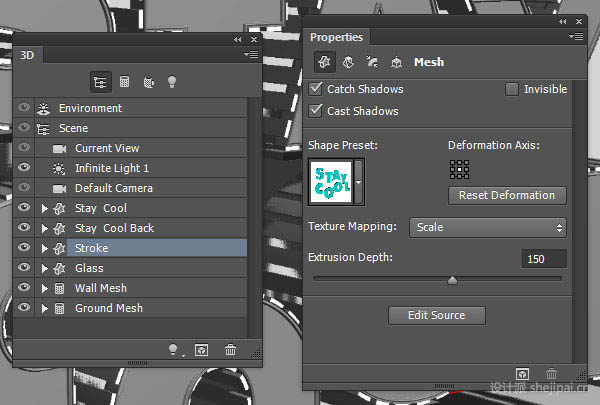Hide the Ground Mesh item
This screenshot has width=600, height=405.
pyautogui.click(x=24, y=307)
